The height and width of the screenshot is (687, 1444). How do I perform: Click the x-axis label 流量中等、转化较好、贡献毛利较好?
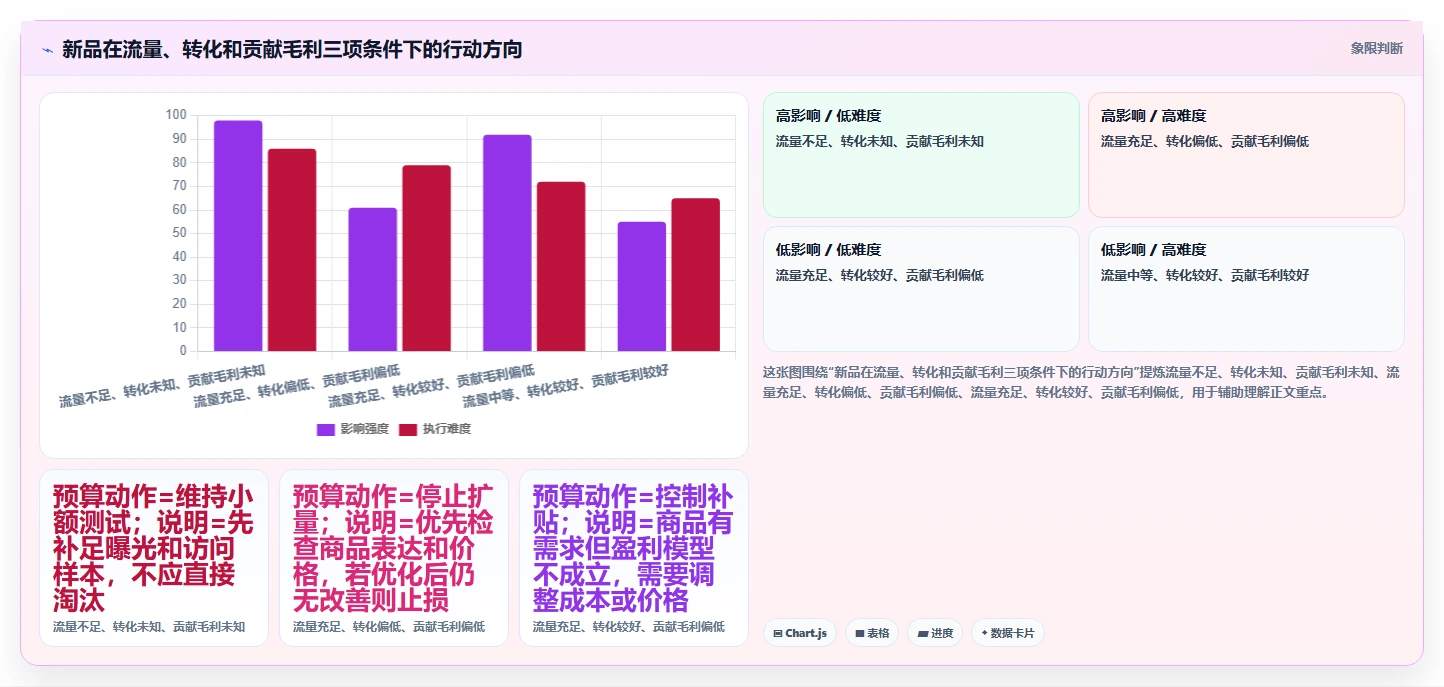(x=566, y=386)
